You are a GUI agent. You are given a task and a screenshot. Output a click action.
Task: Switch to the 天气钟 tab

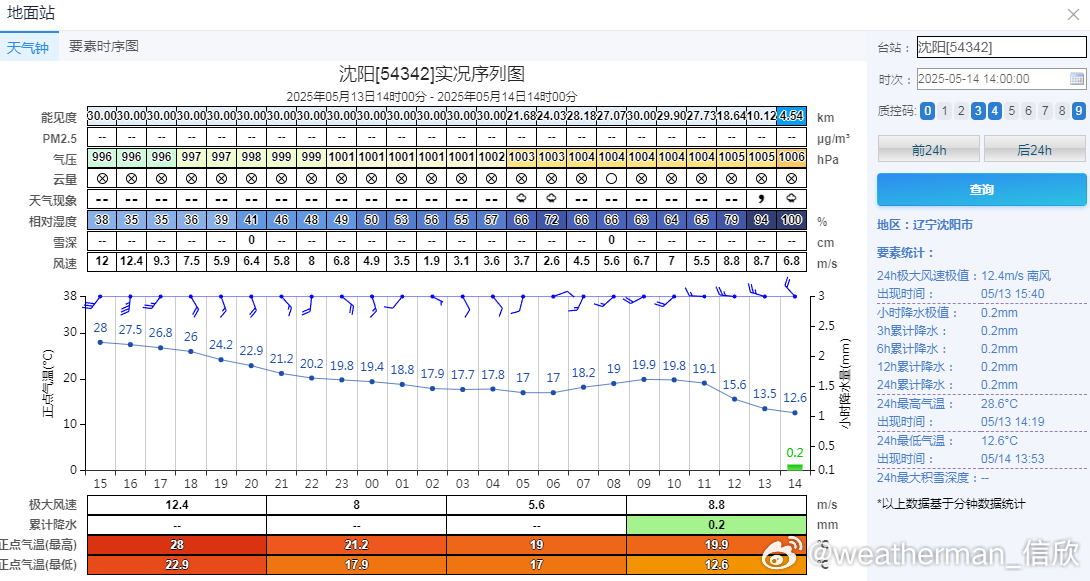pyautogui.click(x=28, y=47)
